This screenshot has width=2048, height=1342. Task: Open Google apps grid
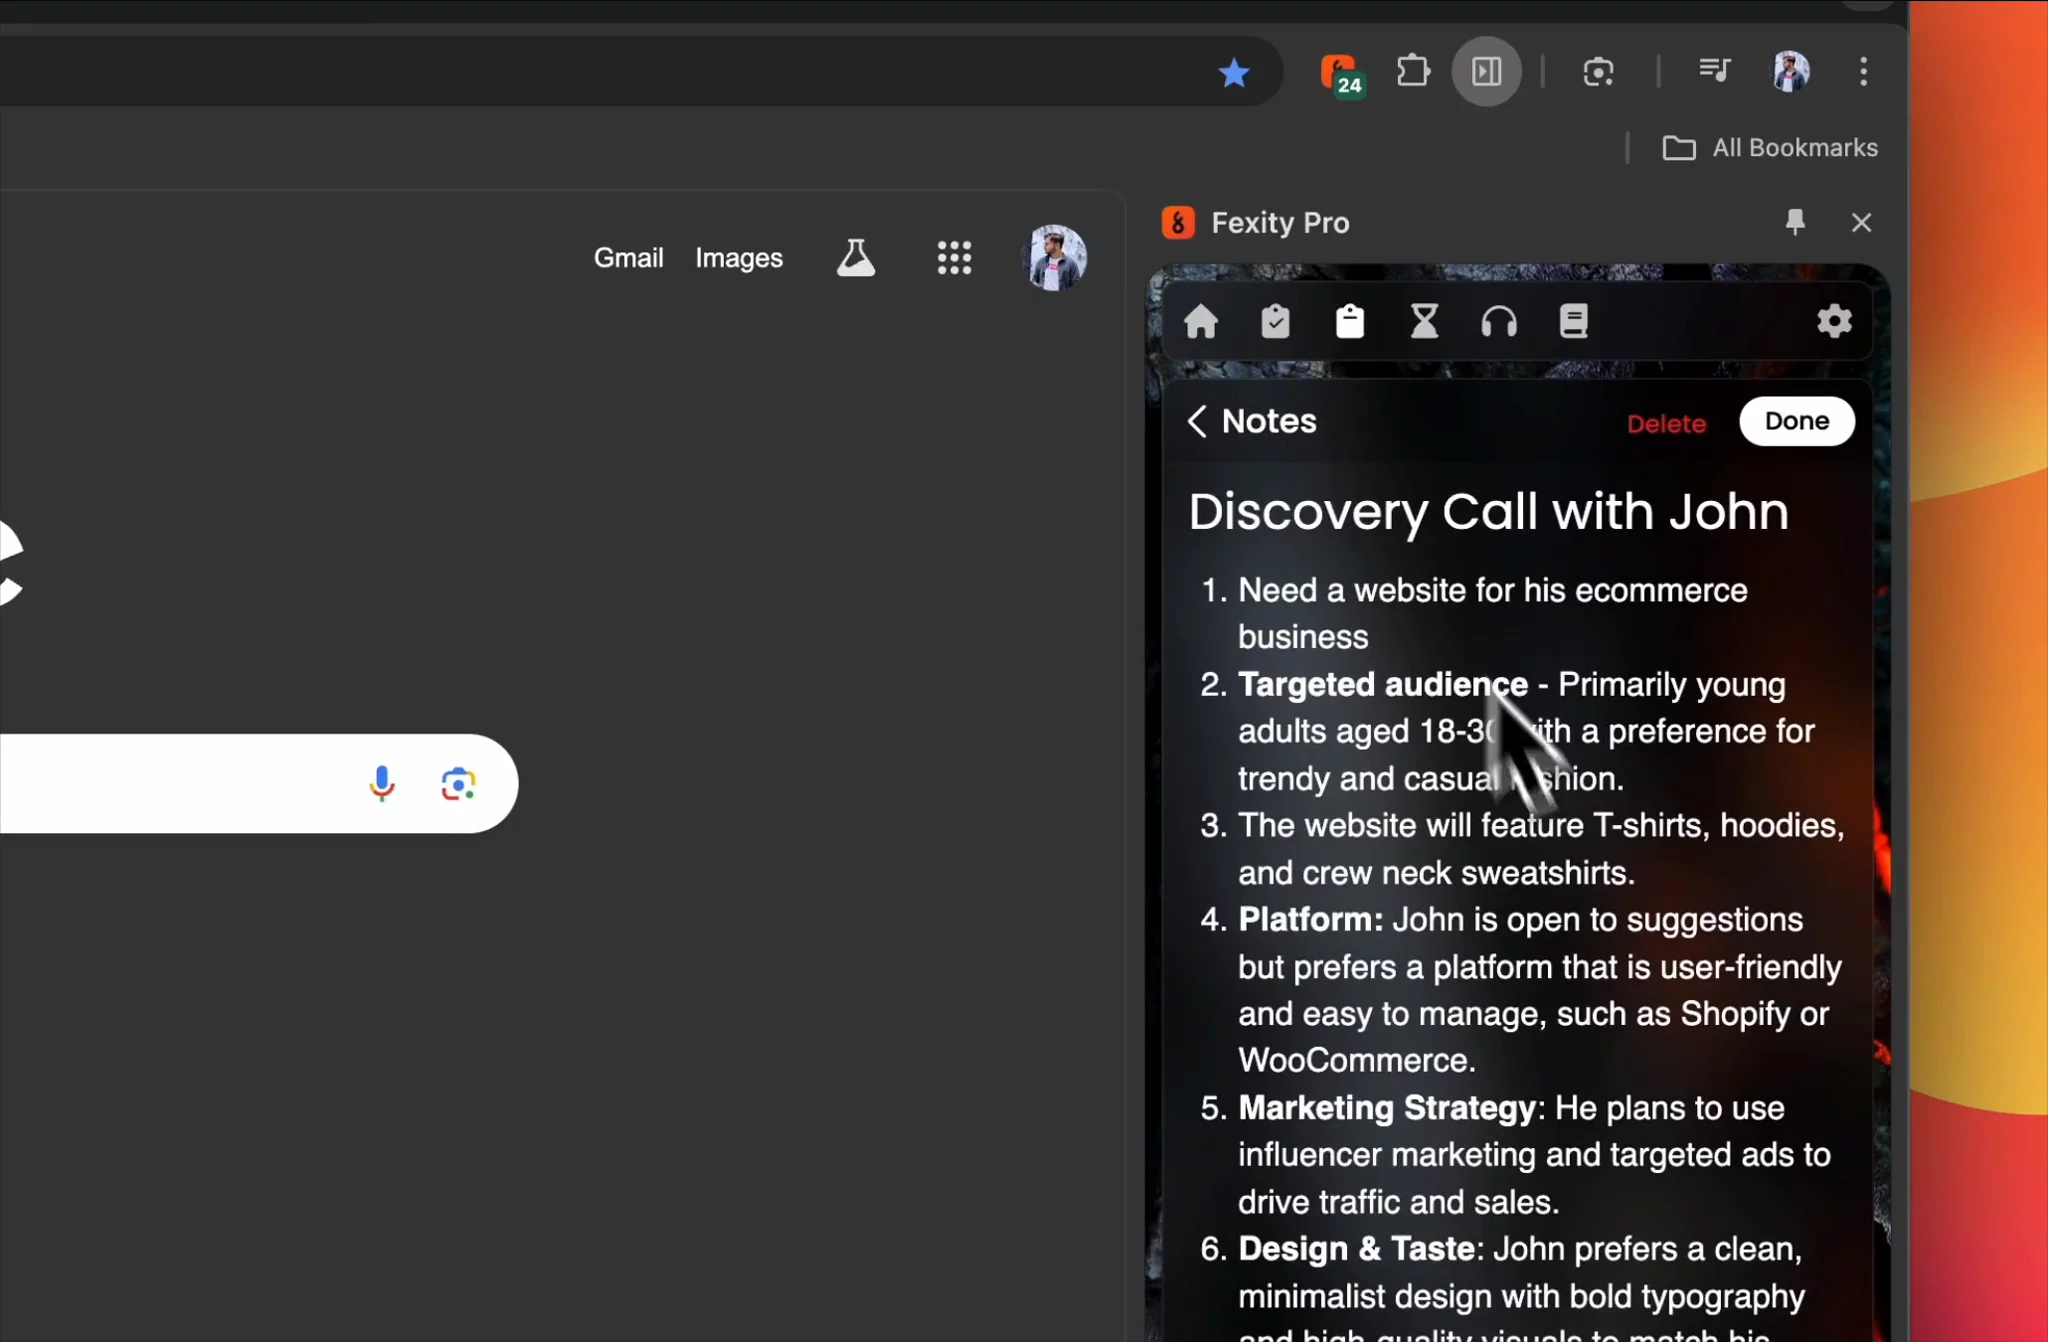coord(954,258)
